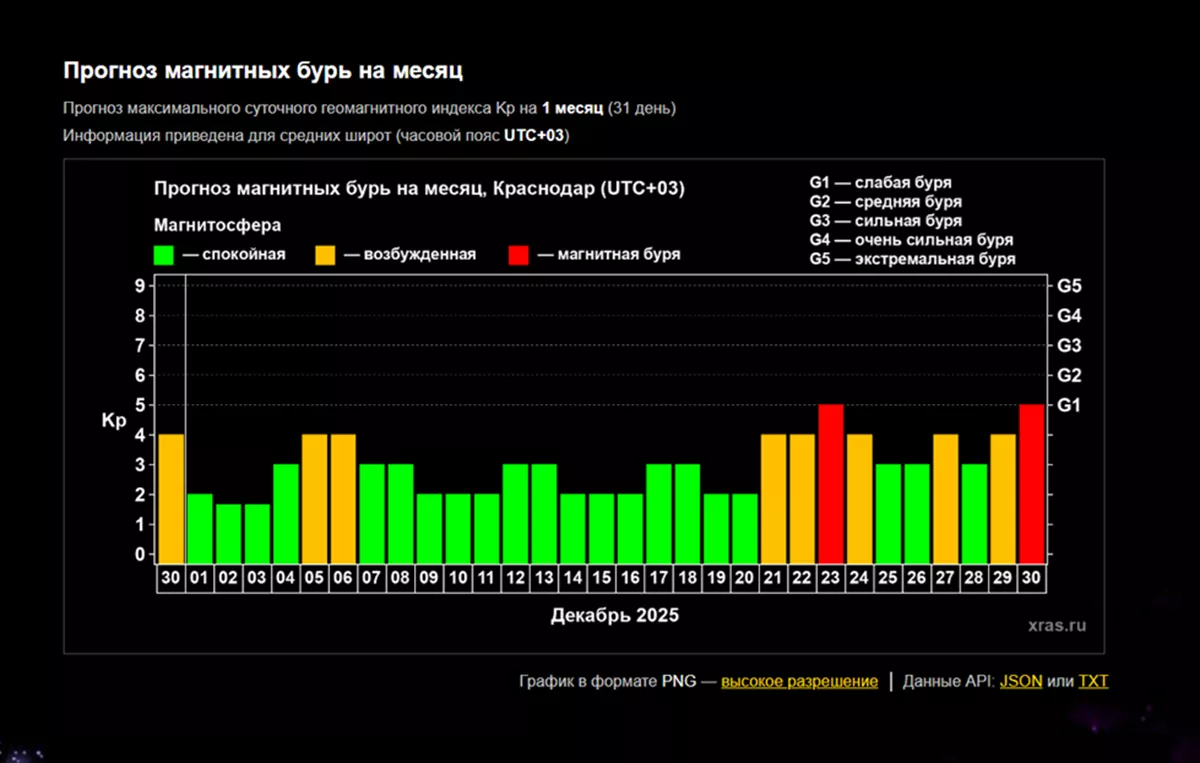This screenshot has height=763, width=1200.
Task: Click the orange "возбужденная" legend swatch
Action: (x=325, y=255)
